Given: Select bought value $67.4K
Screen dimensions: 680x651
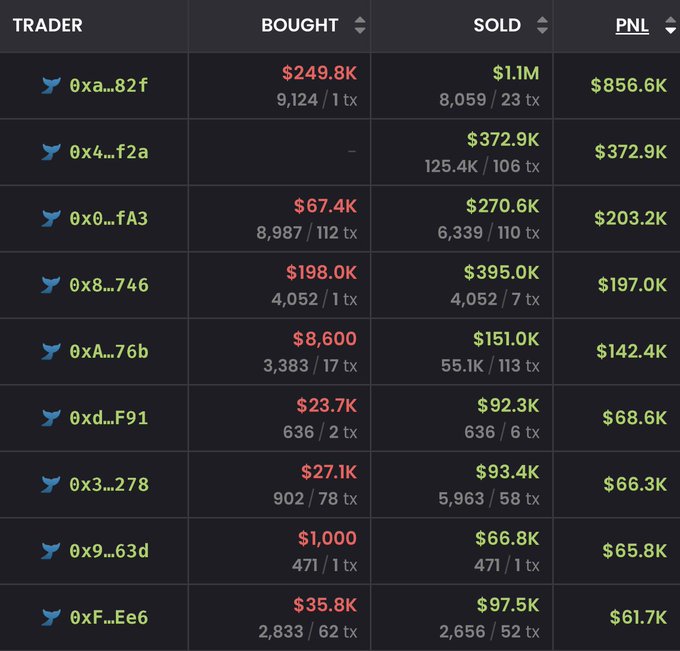Looking at the screenshot, I should 325,206.
